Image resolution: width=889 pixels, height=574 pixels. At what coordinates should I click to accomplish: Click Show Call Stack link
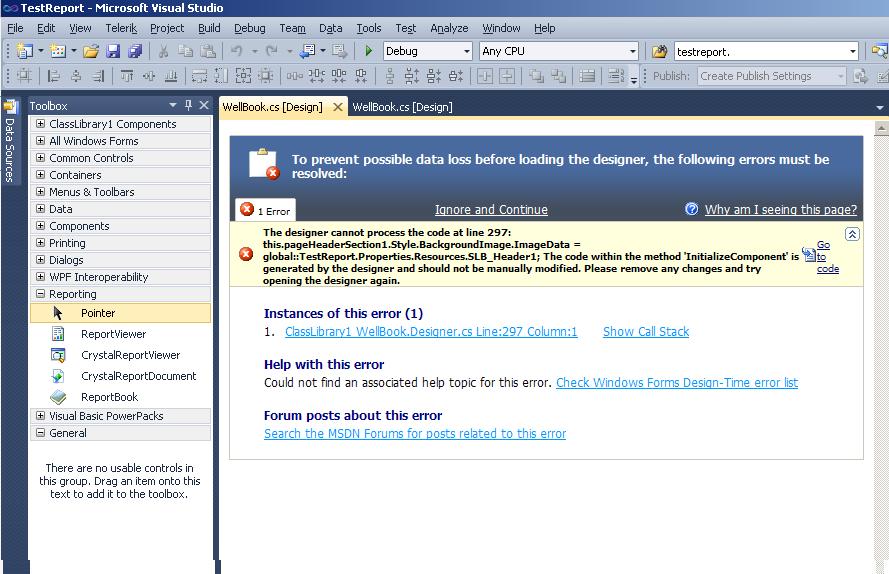646,332
